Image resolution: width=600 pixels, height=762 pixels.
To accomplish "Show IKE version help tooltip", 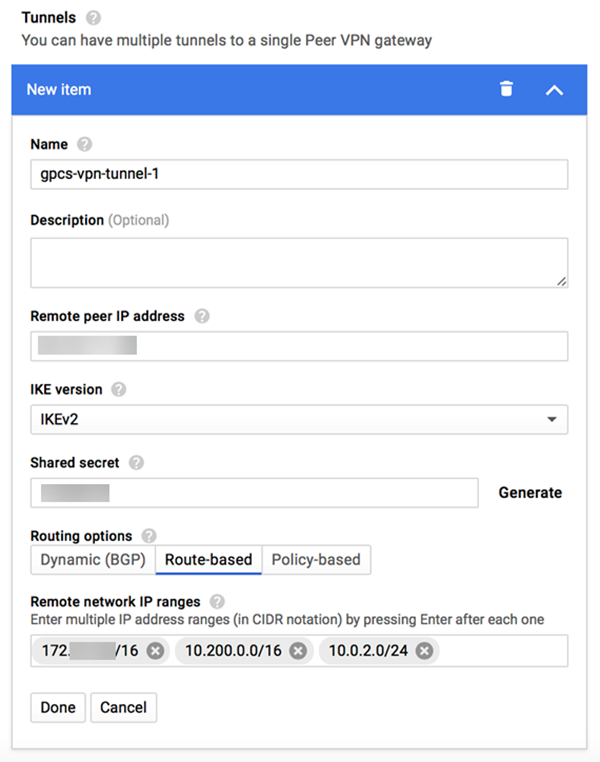I will [x=119, y=389].
